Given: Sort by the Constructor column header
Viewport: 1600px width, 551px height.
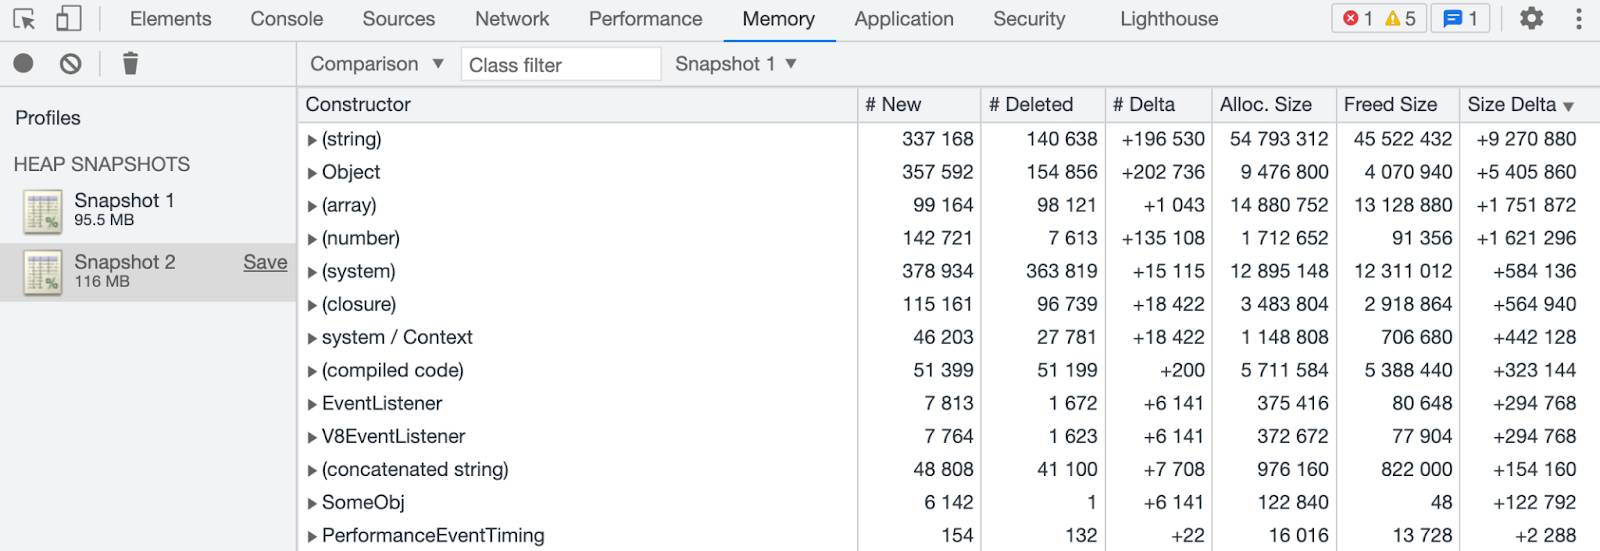Looking at the screenshot, I should [x=577, y=105].
